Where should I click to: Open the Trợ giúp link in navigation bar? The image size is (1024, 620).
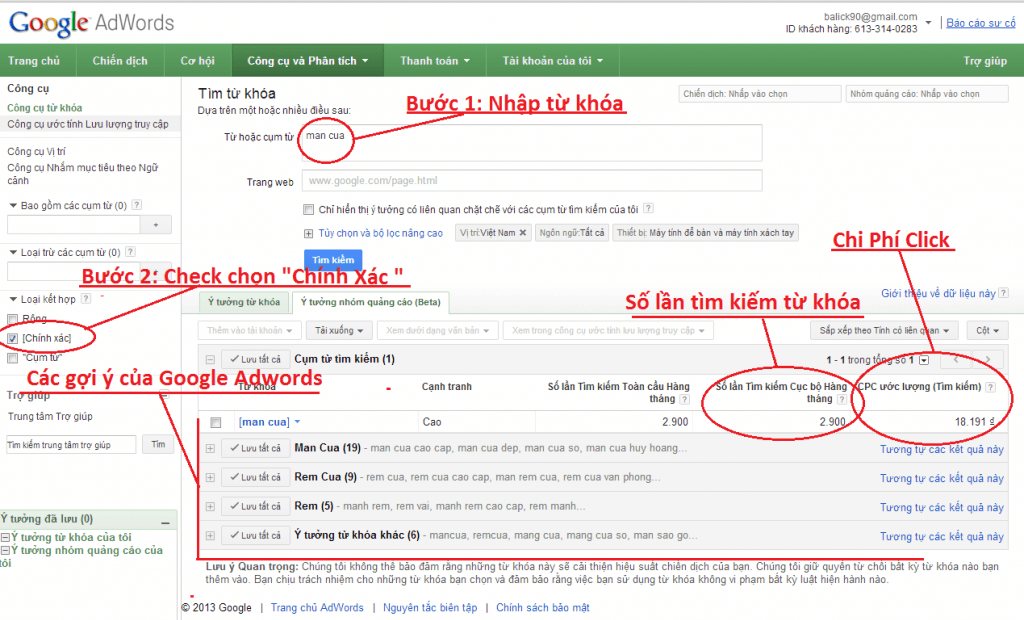click(x=985, y=61)
